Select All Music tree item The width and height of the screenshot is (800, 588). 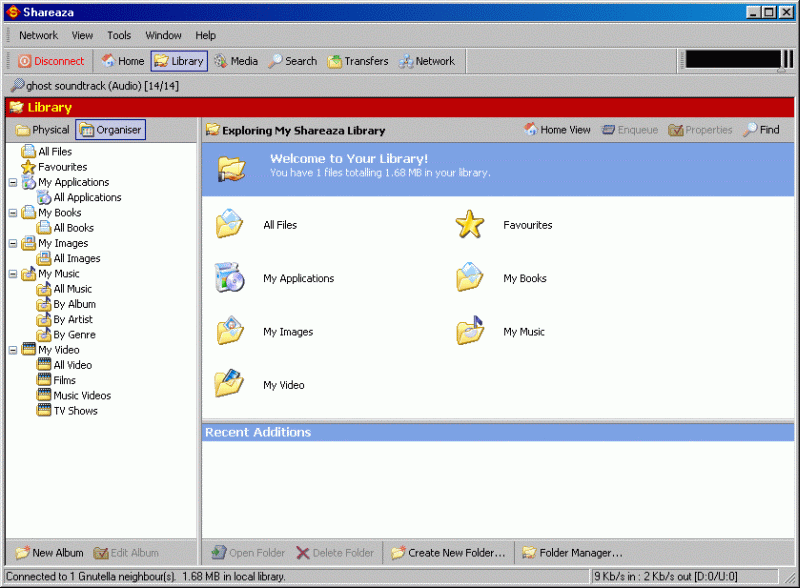64,289
